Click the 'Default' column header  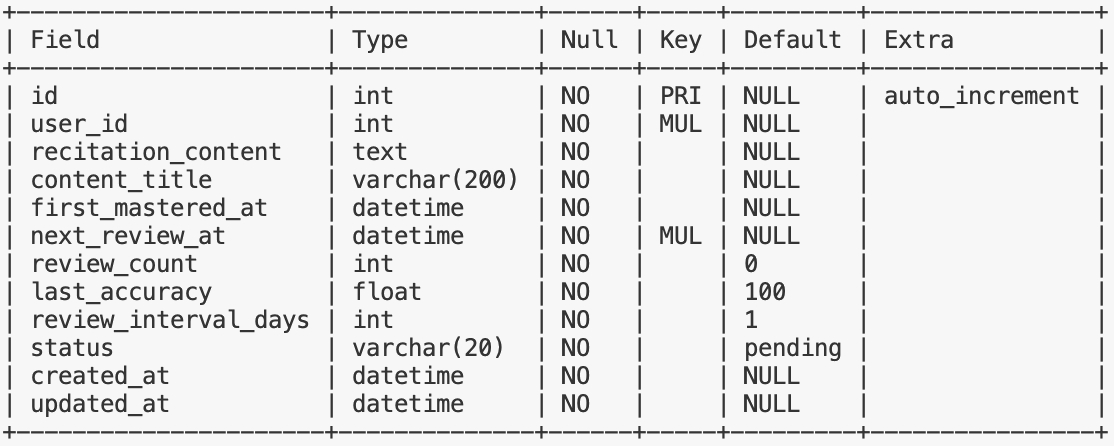792,40
